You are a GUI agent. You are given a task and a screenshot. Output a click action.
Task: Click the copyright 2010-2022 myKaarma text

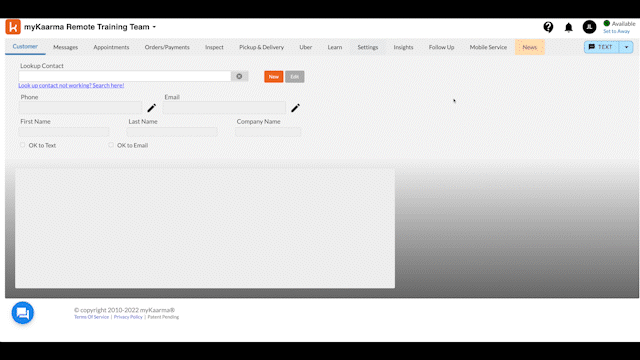124,310
